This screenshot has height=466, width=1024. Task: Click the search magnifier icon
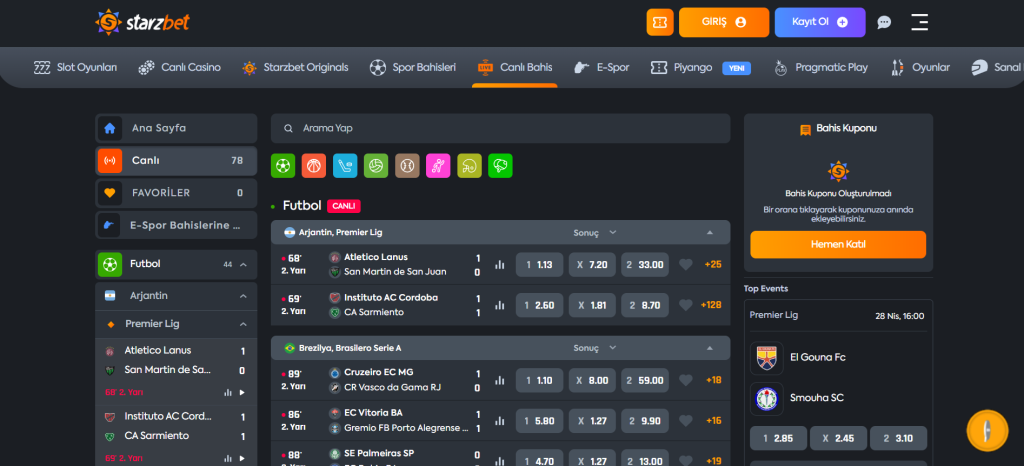[288, 129]
